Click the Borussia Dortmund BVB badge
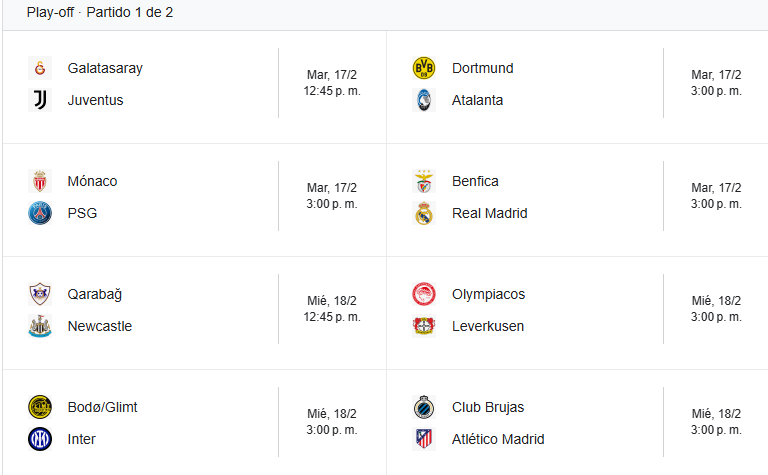 click(424, 68)
